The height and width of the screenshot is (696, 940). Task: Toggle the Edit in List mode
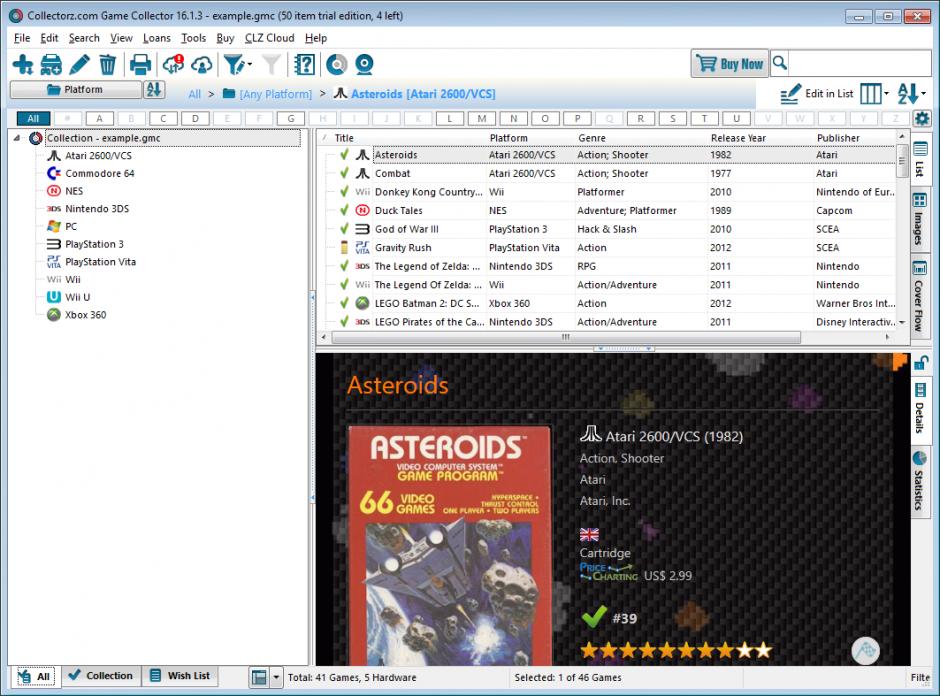click(x=817, y=94)
